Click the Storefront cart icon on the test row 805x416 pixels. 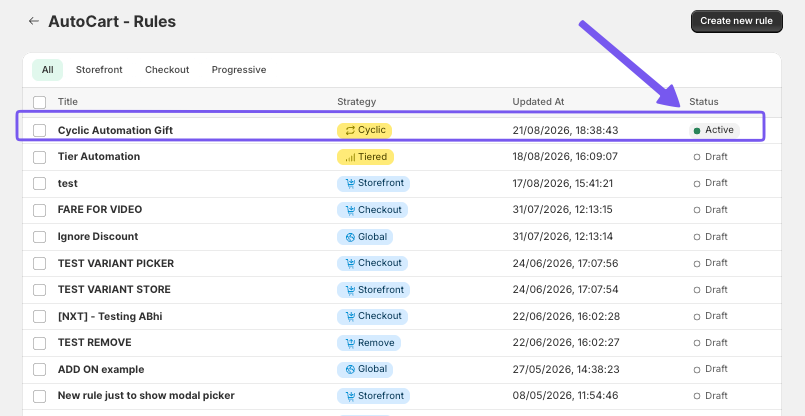coord(350,183)
